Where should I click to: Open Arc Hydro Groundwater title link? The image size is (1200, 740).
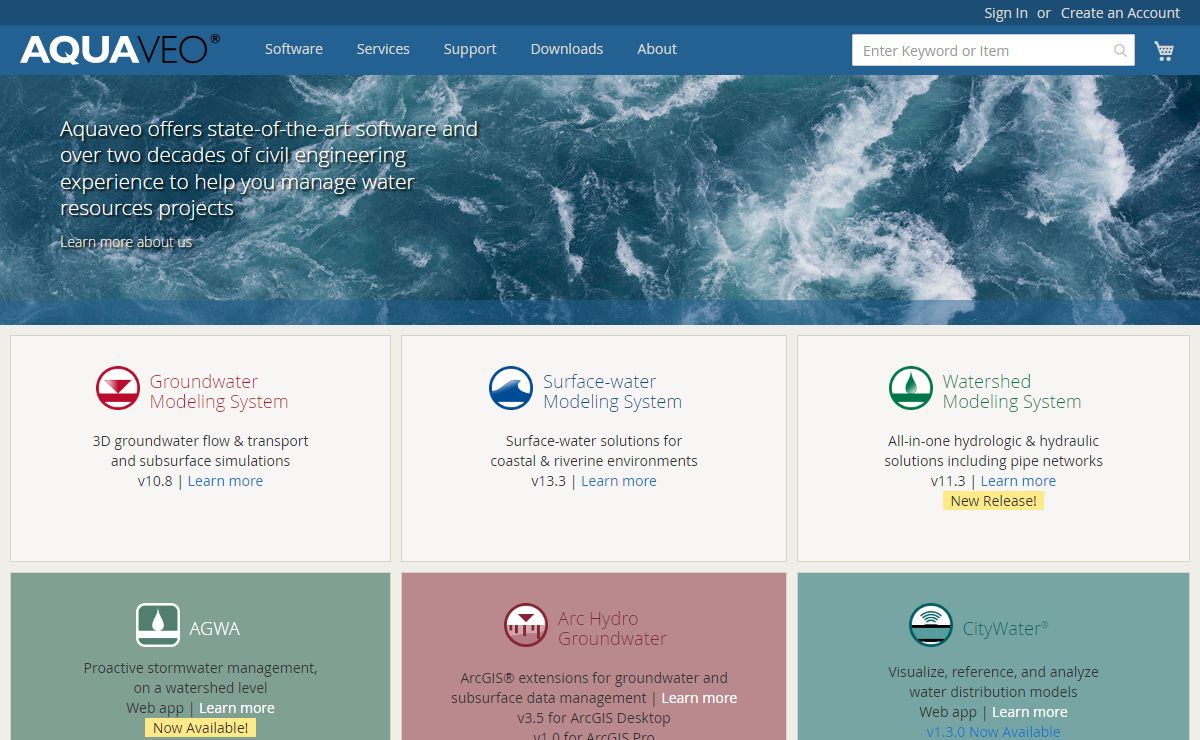[612, 628]
